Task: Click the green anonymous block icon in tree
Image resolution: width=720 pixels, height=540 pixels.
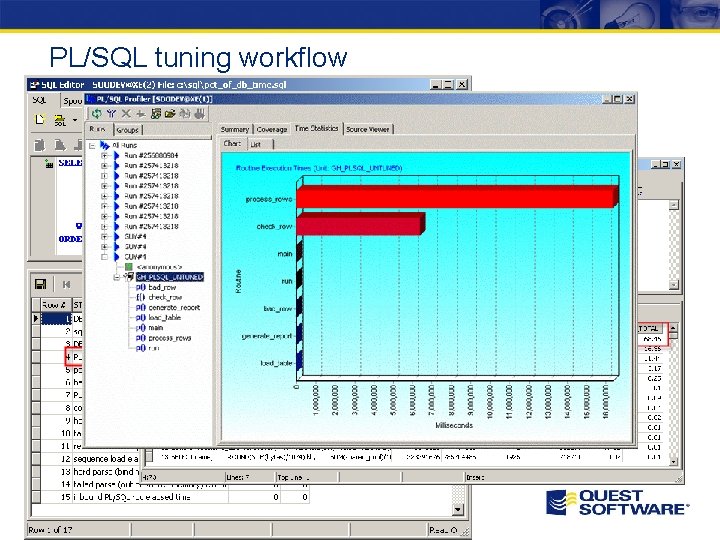Action: 129,267
